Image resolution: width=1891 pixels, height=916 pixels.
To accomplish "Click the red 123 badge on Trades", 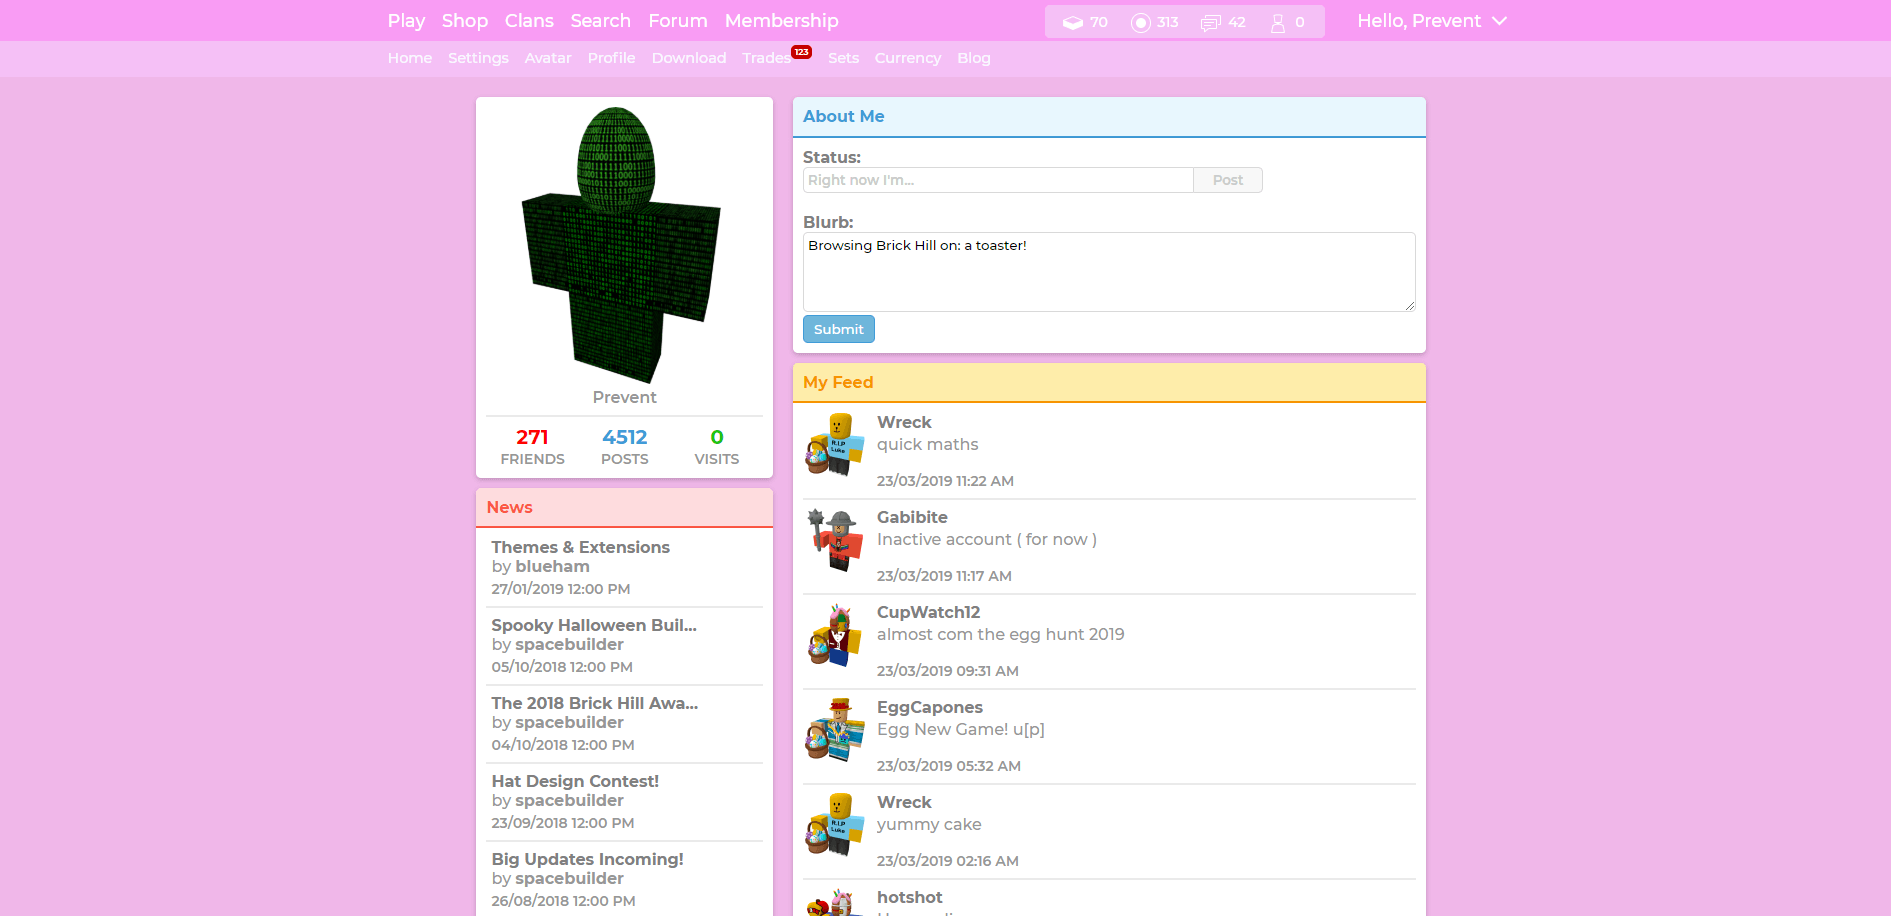I will [803, 50].
